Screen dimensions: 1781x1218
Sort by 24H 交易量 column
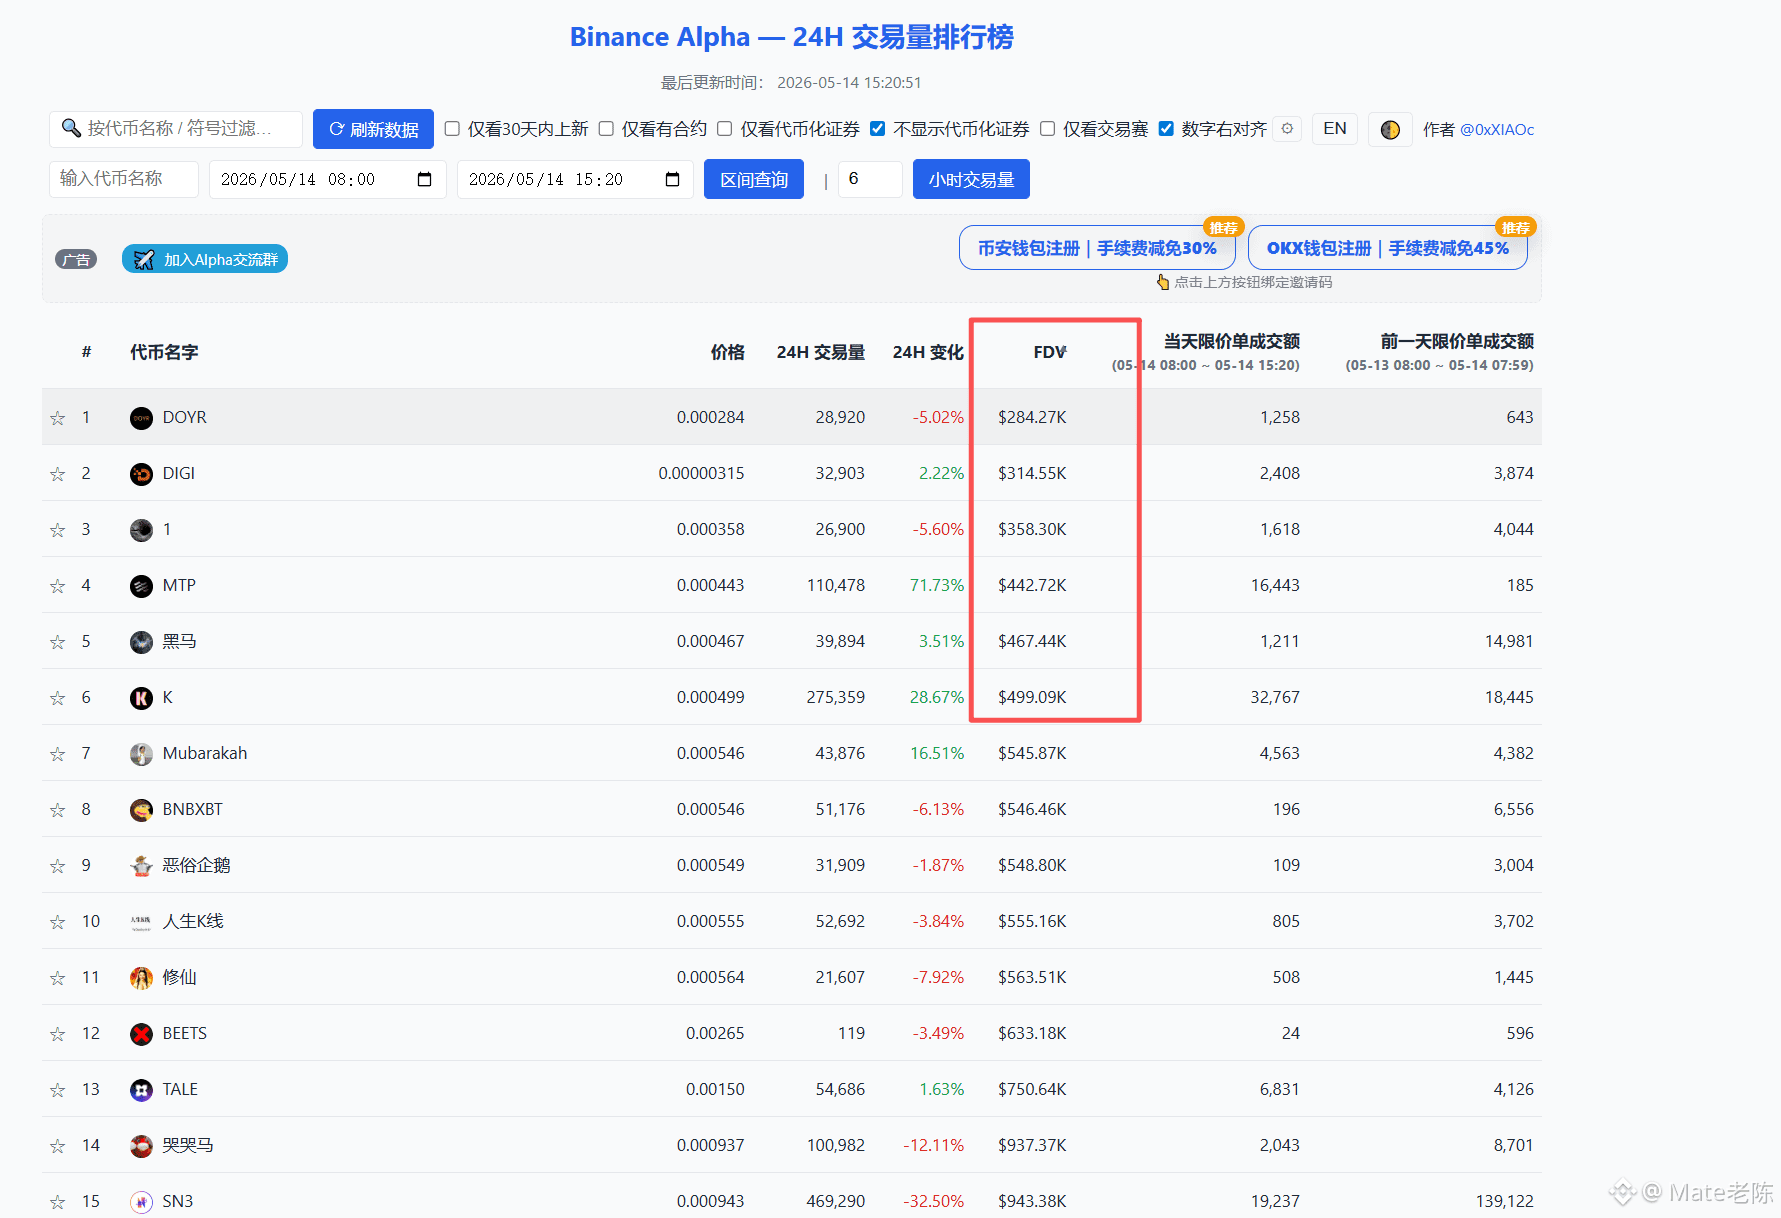pyautogui.click(x=821, y=352)
